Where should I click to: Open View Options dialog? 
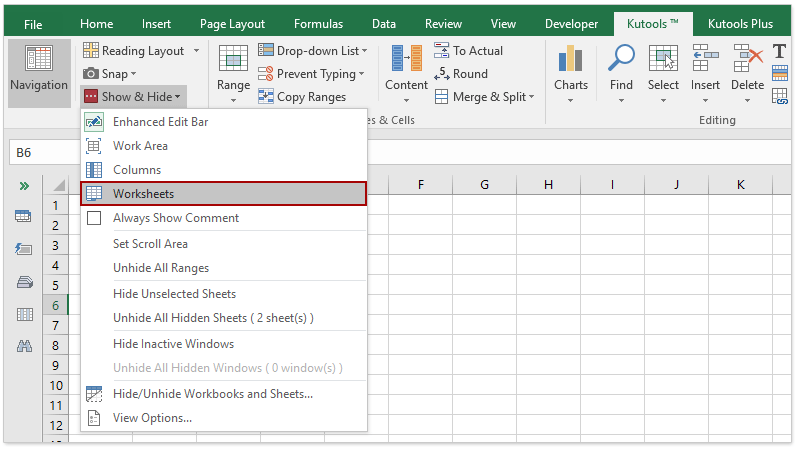pos(224,418)
